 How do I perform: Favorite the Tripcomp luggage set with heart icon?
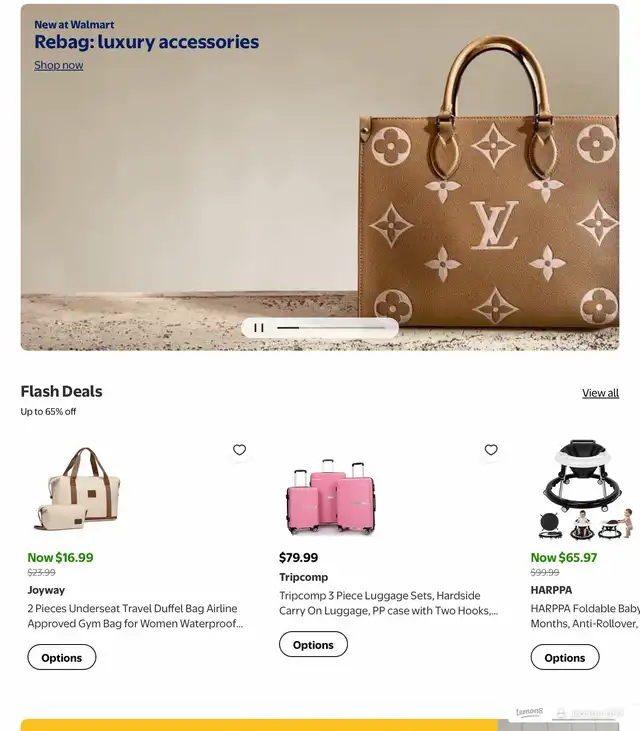pos(491,450)
